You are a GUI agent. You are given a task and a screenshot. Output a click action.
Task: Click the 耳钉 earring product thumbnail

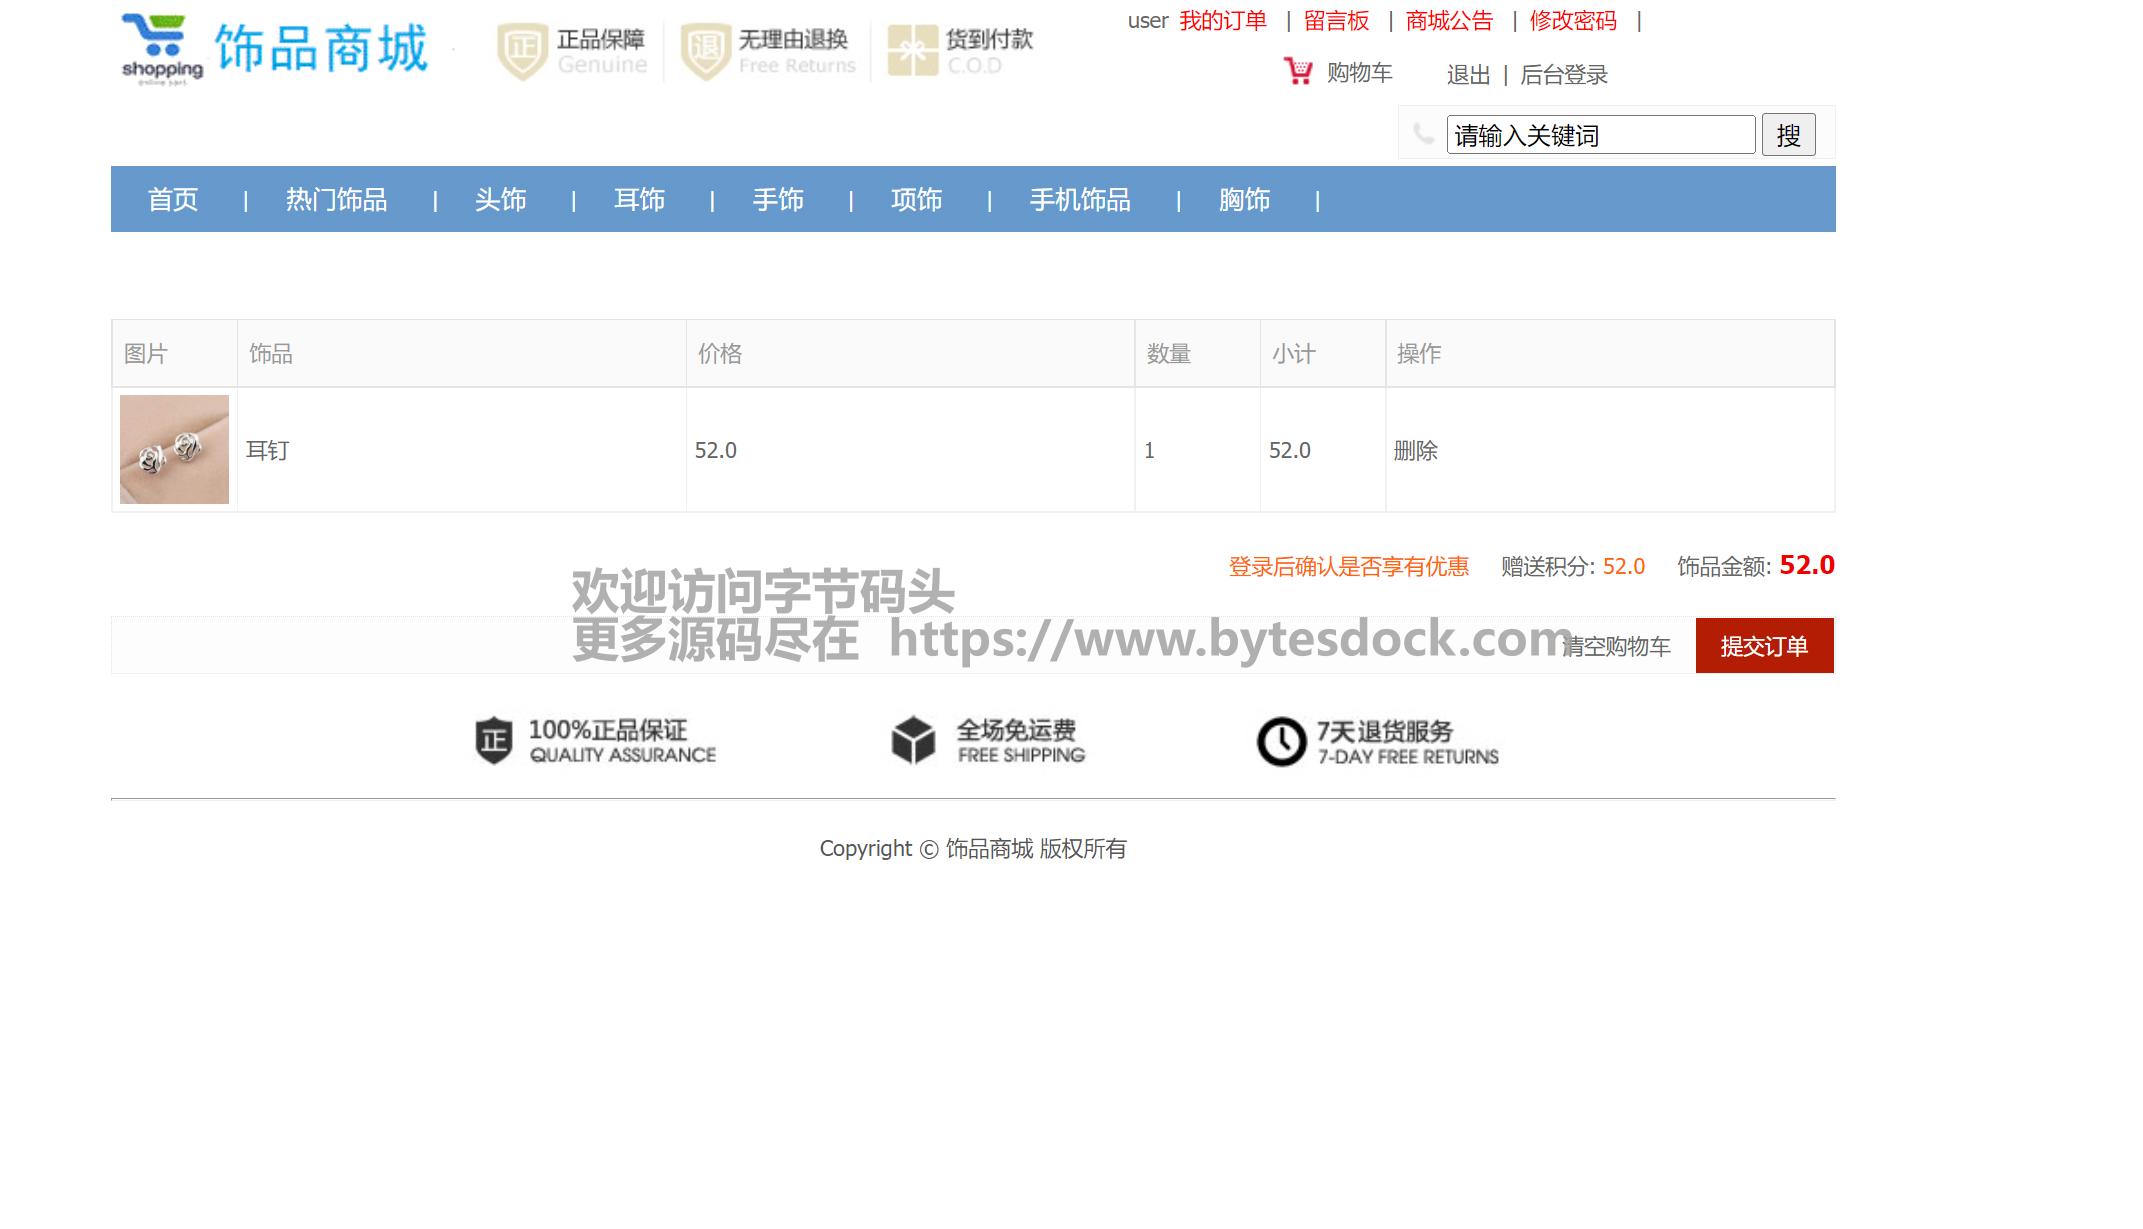click(x=174, y=450)
